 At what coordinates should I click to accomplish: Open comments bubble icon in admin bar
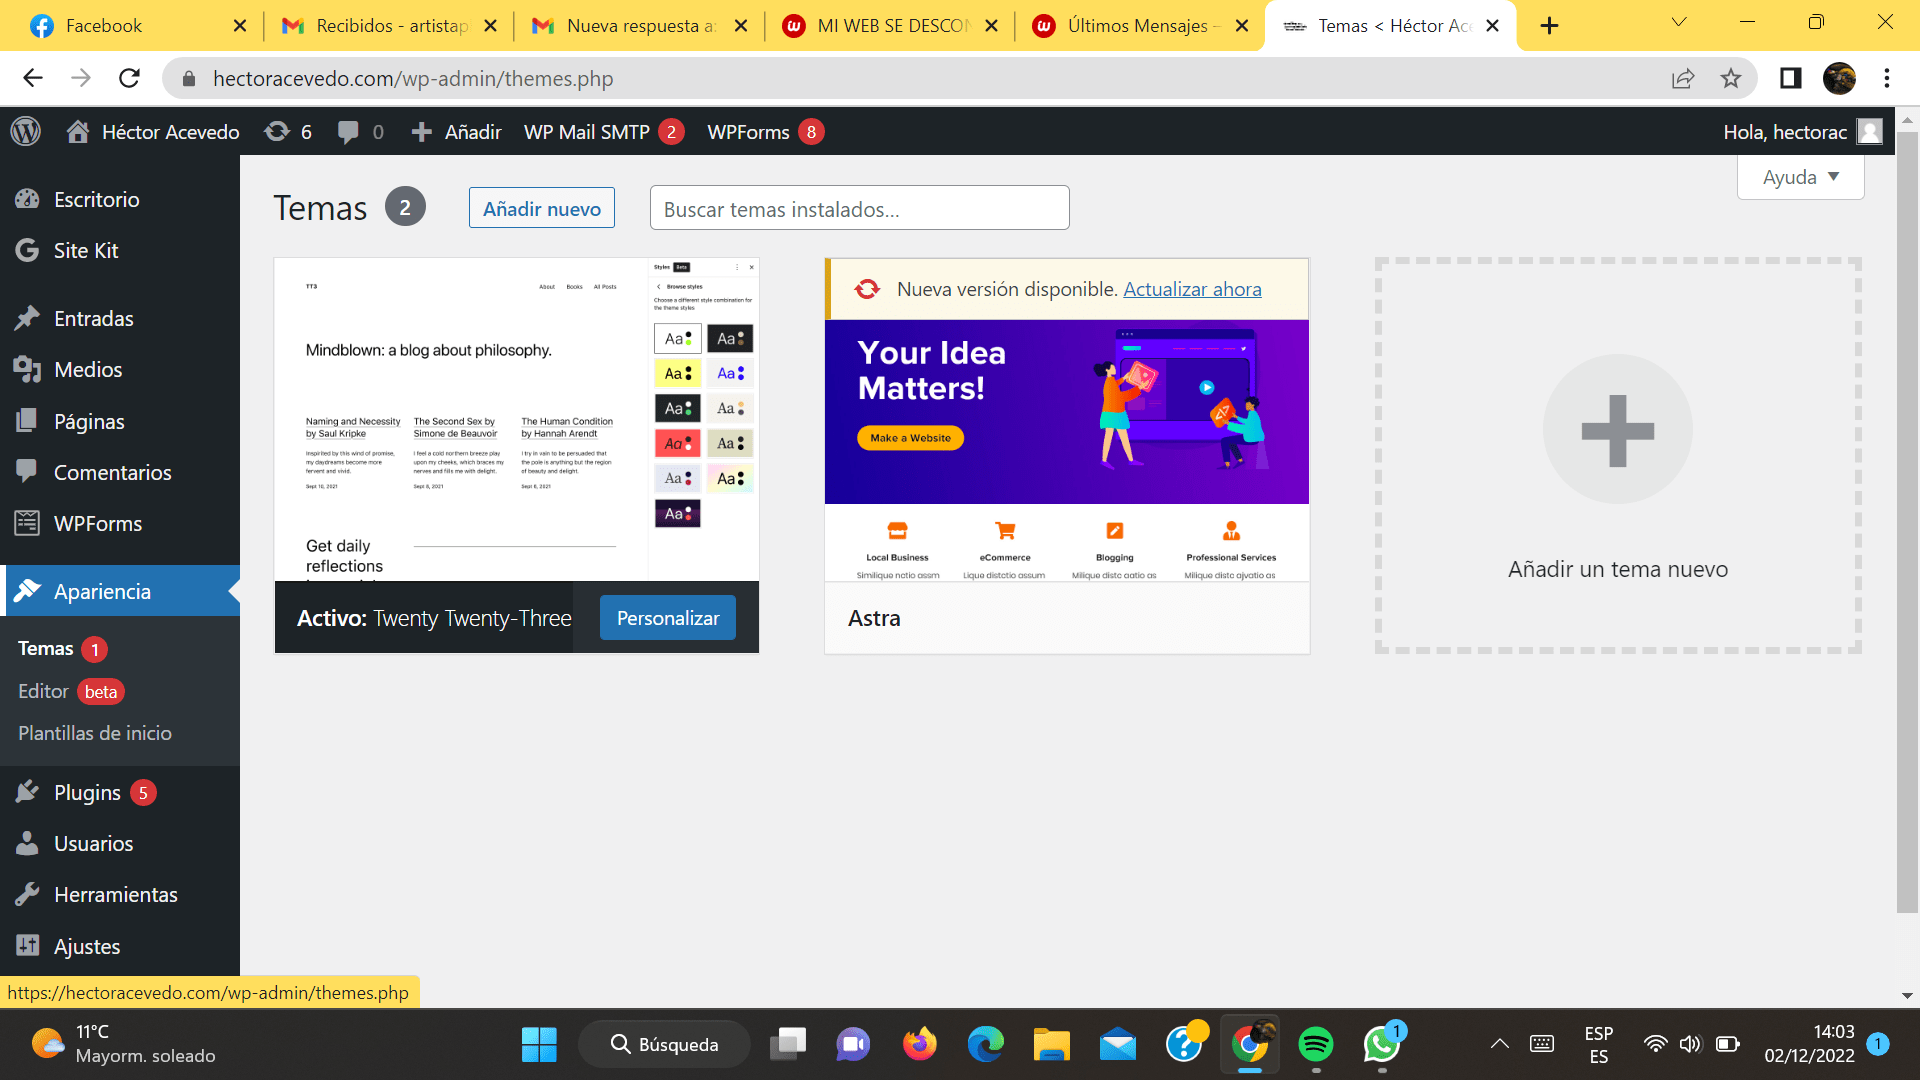360,132
